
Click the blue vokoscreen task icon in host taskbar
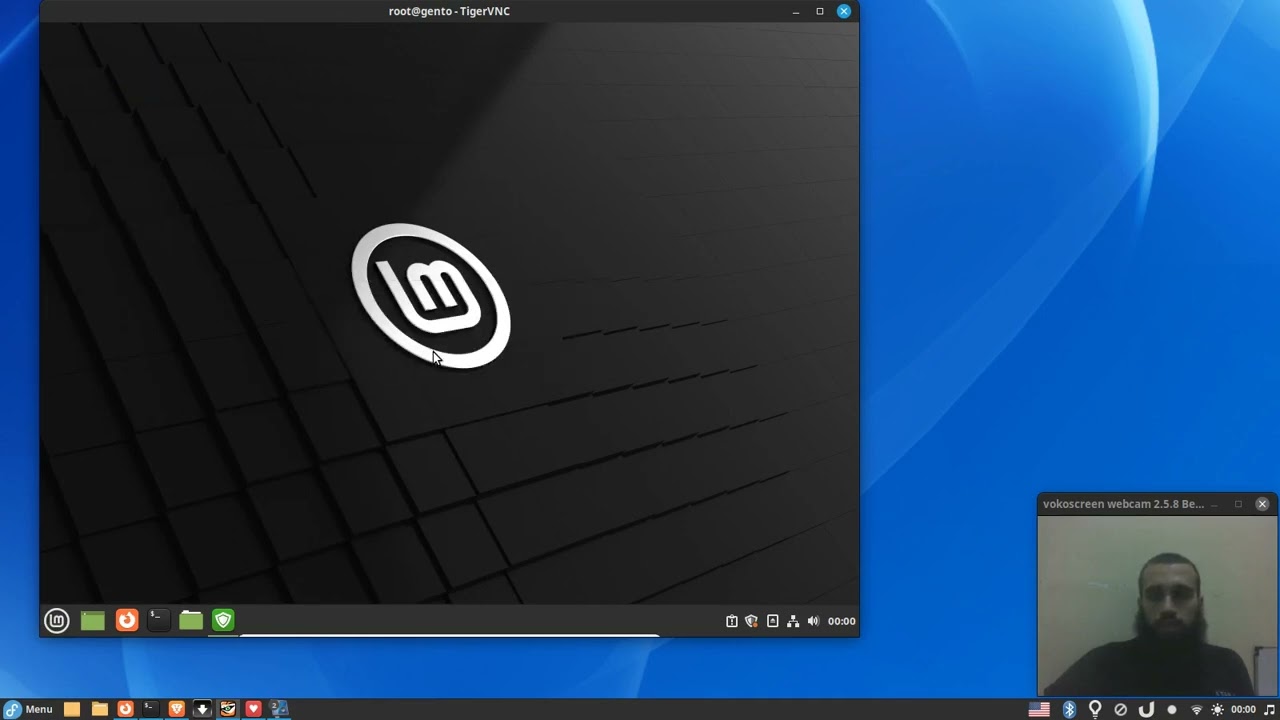coord(279,709)
